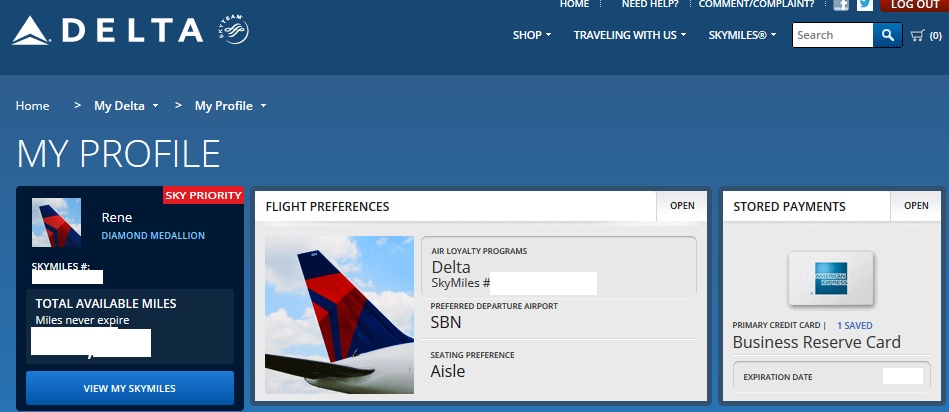Open the My Profile breadcrumb dropdown
The height and width of the screenshot is (412, 949).
[230, 106]
